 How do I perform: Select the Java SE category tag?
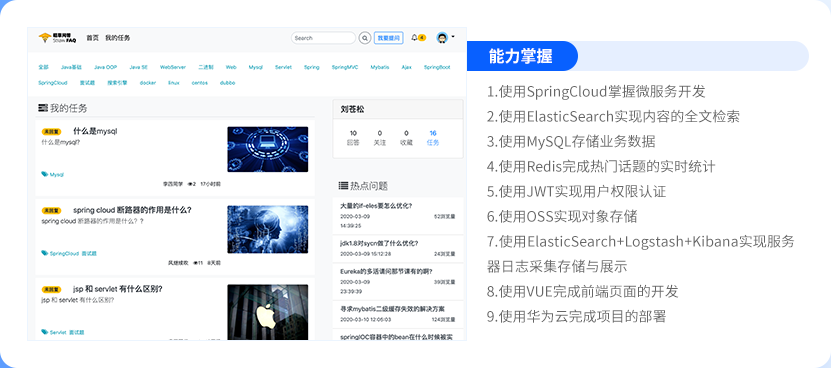[138, 67]
